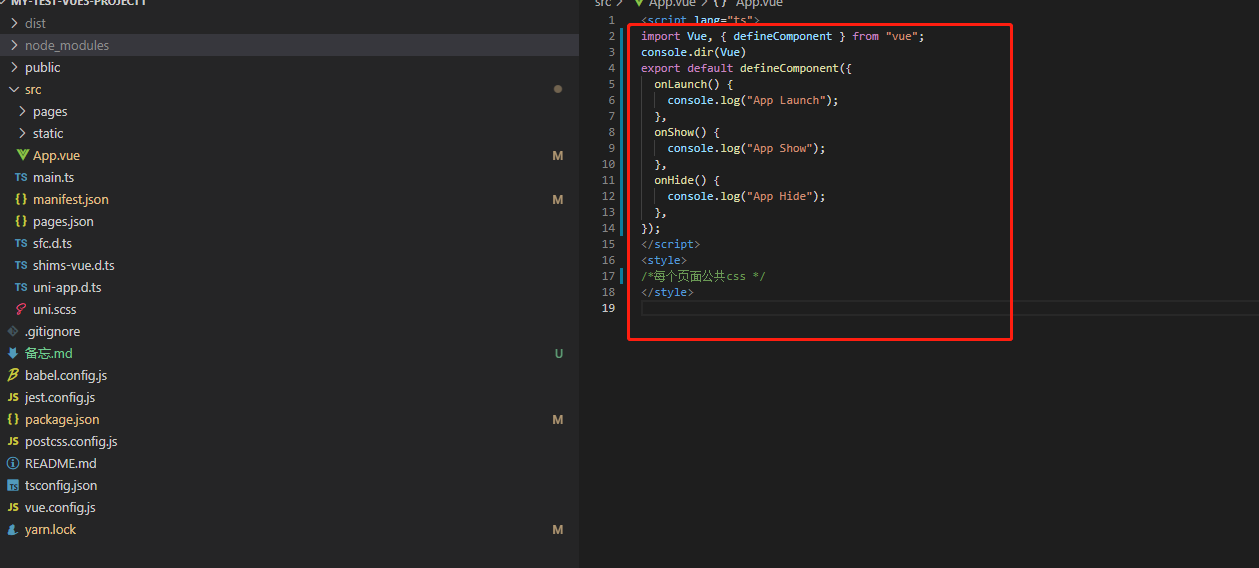Click line number 14 in gutter

608,228
